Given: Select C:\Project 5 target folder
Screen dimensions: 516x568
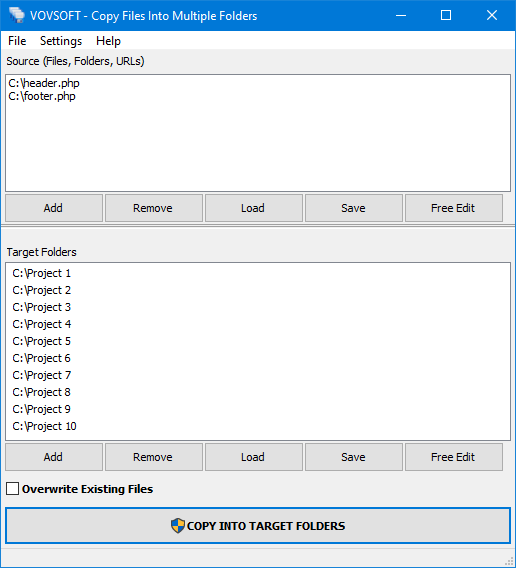Looking at the screenshot, I should [41, 341].
